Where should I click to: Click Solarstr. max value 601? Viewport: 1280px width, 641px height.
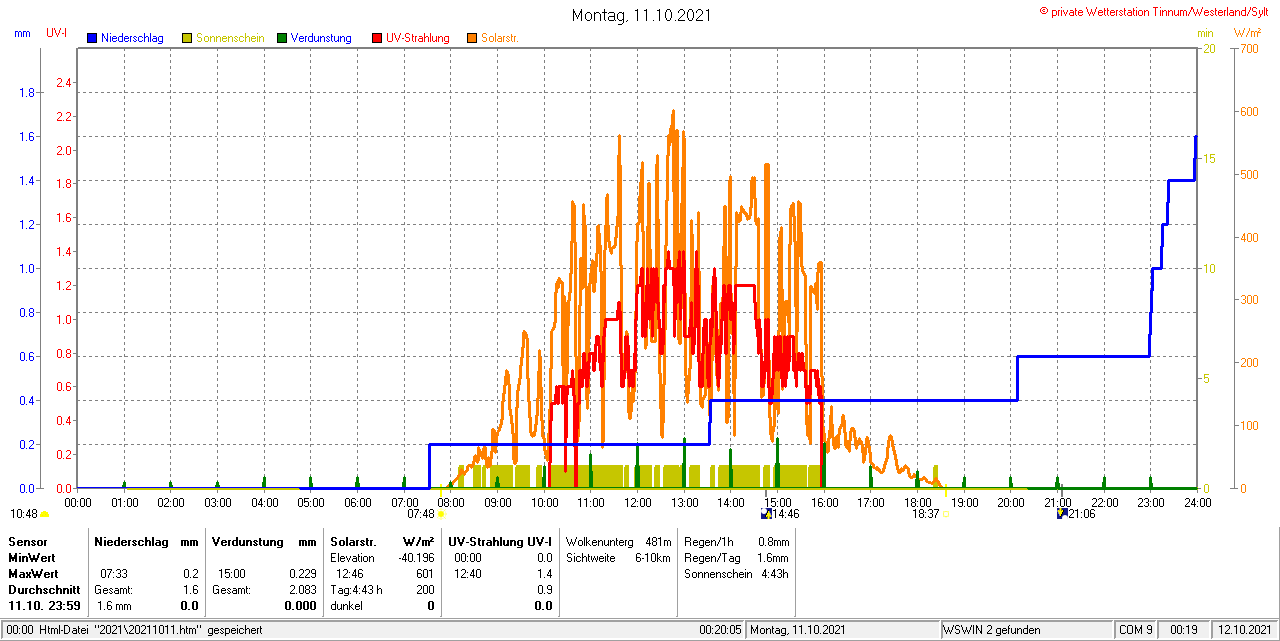tap(425, 574)
